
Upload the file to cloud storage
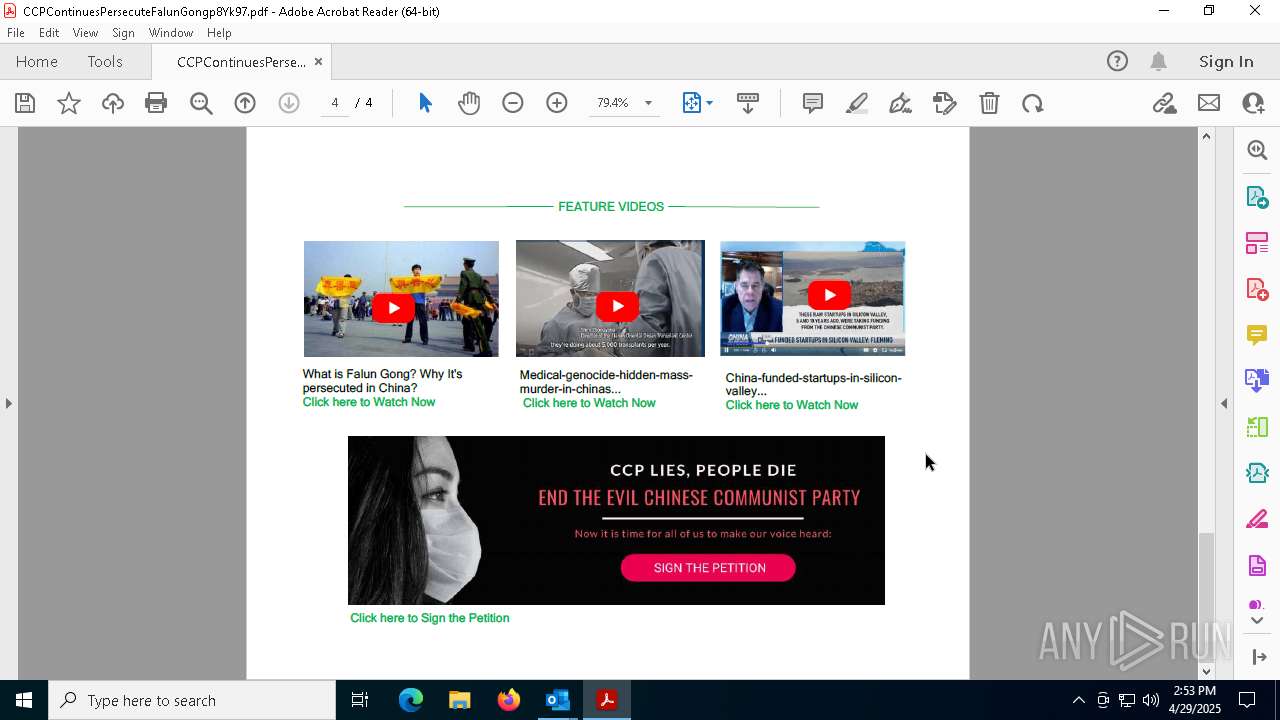(x=113, y=103)
